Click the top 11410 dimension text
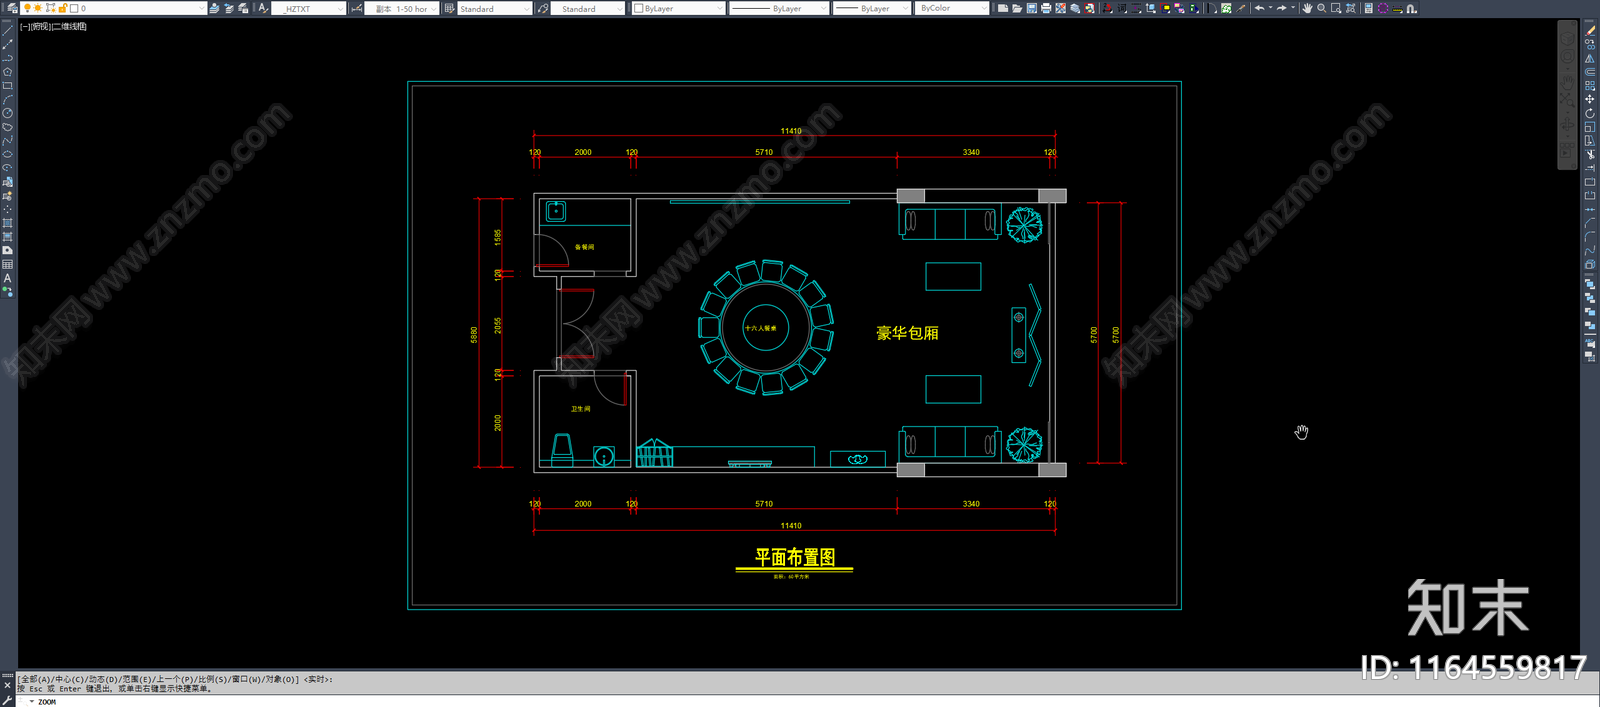Viewport: 1600px width, 707px height. coord(791,131)
